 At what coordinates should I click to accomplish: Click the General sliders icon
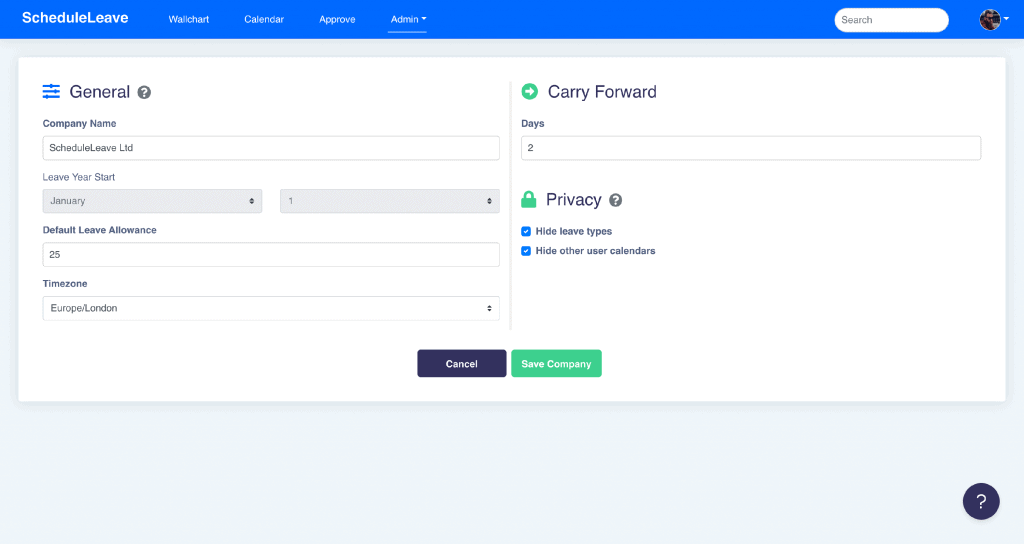click(51, 92)
